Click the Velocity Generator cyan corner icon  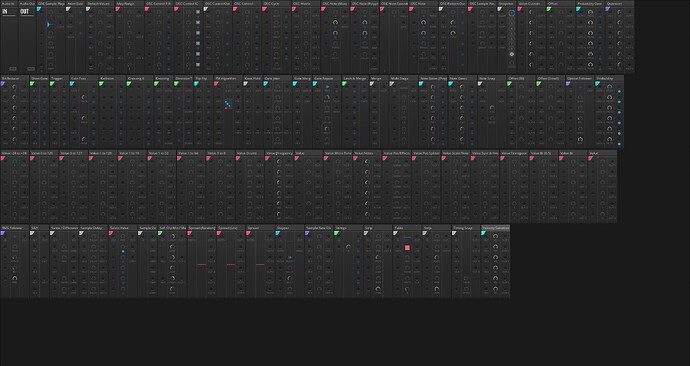(x=483, y=233)
